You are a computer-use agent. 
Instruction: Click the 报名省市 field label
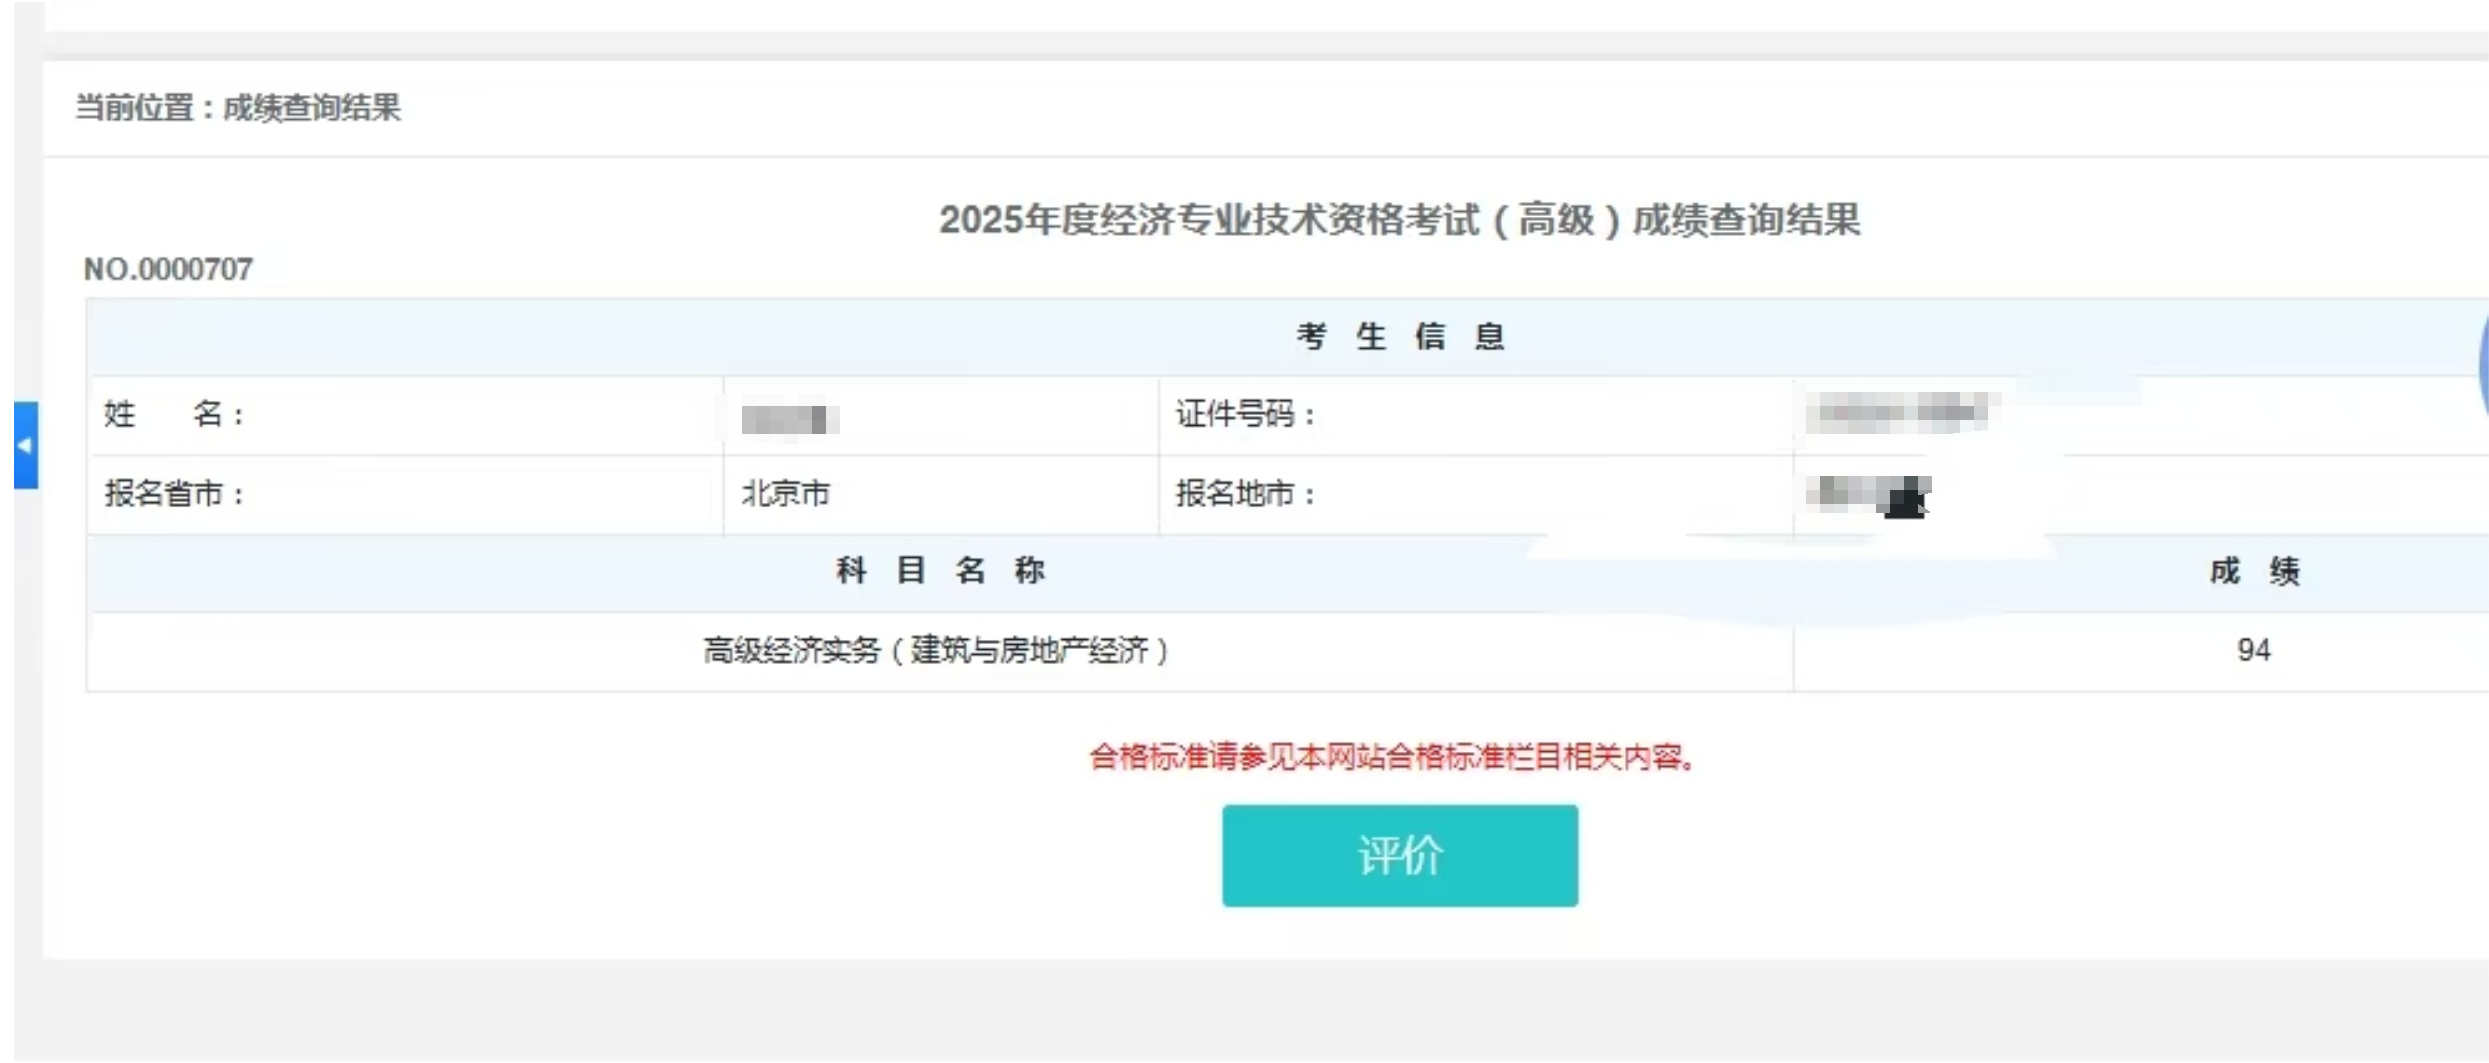174,493
